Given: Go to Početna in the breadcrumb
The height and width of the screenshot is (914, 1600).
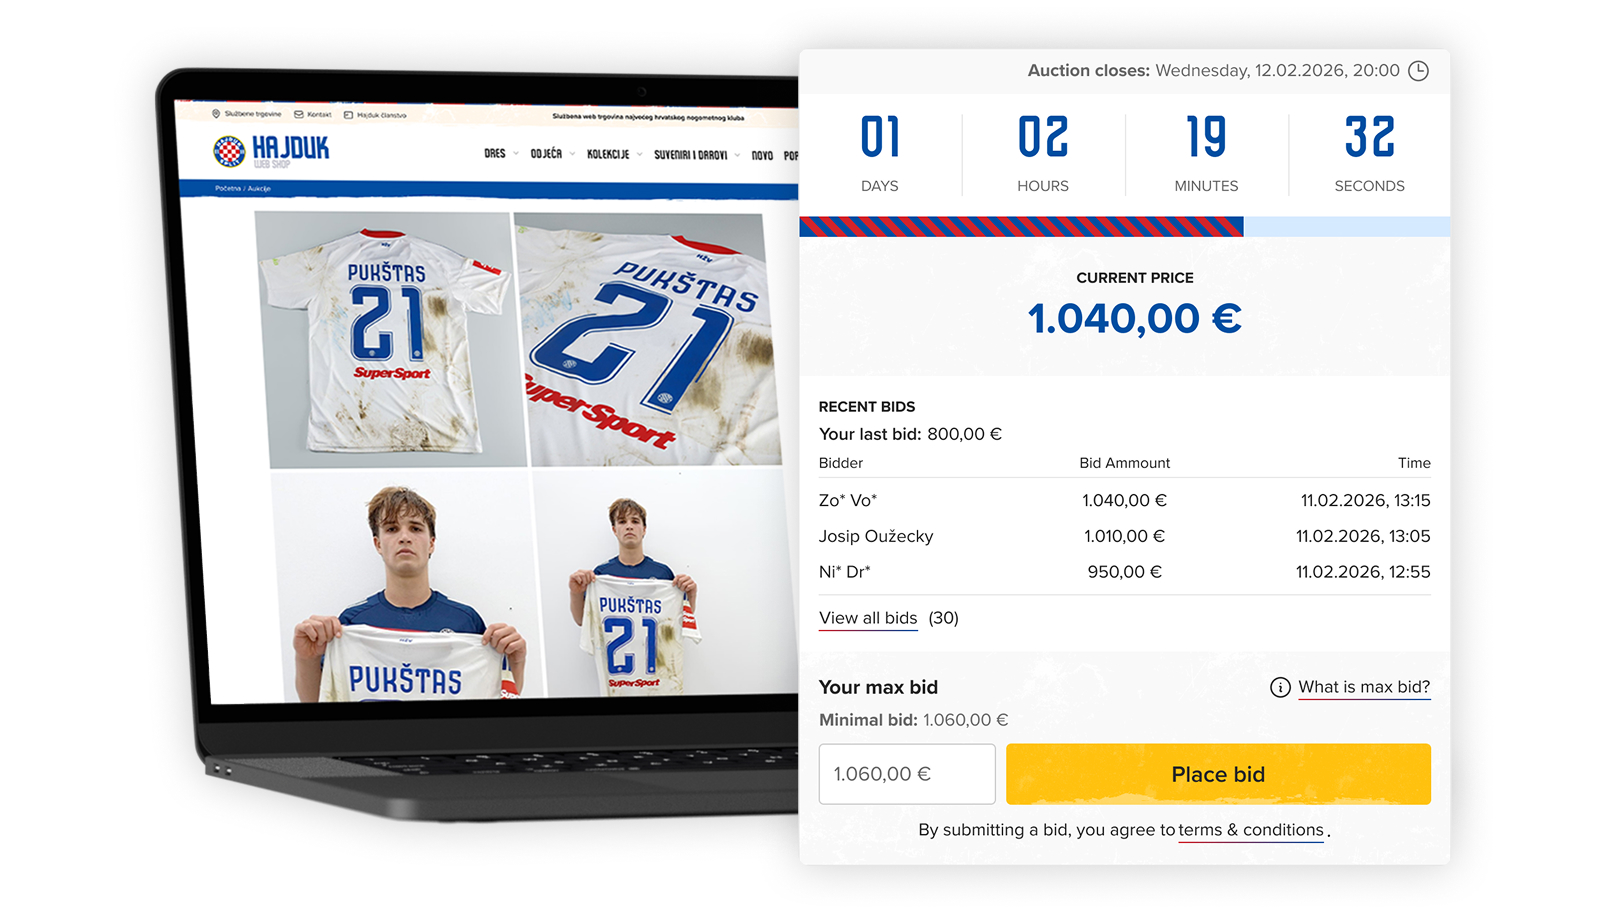Looking at the screenshot, I should click(x=228, y=188).
